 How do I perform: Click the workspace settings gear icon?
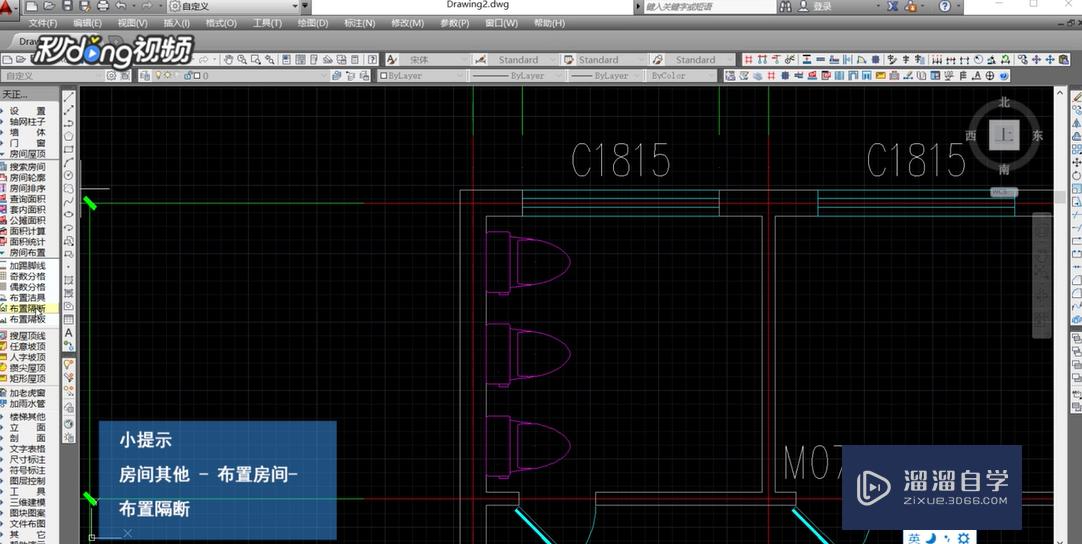pyautogui.click(x=112, y=75)
